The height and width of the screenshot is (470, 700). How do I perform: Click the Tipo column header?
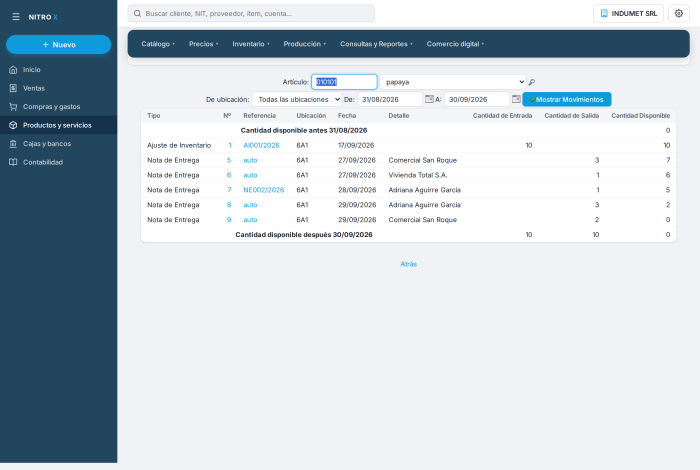tap(154, 116)
